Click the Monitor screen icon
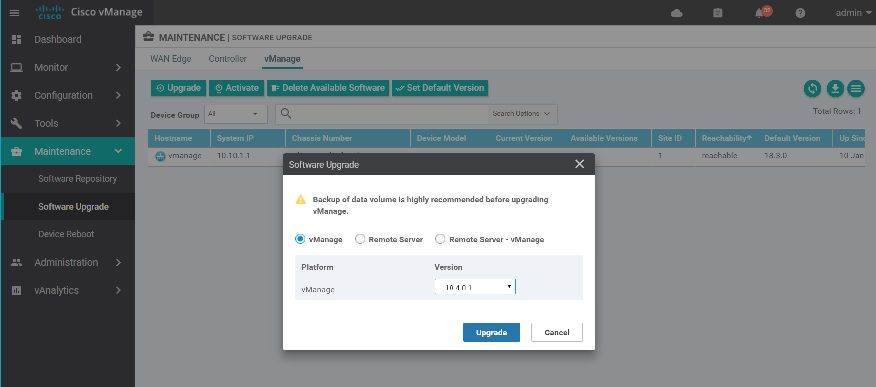 click(16, 68)
